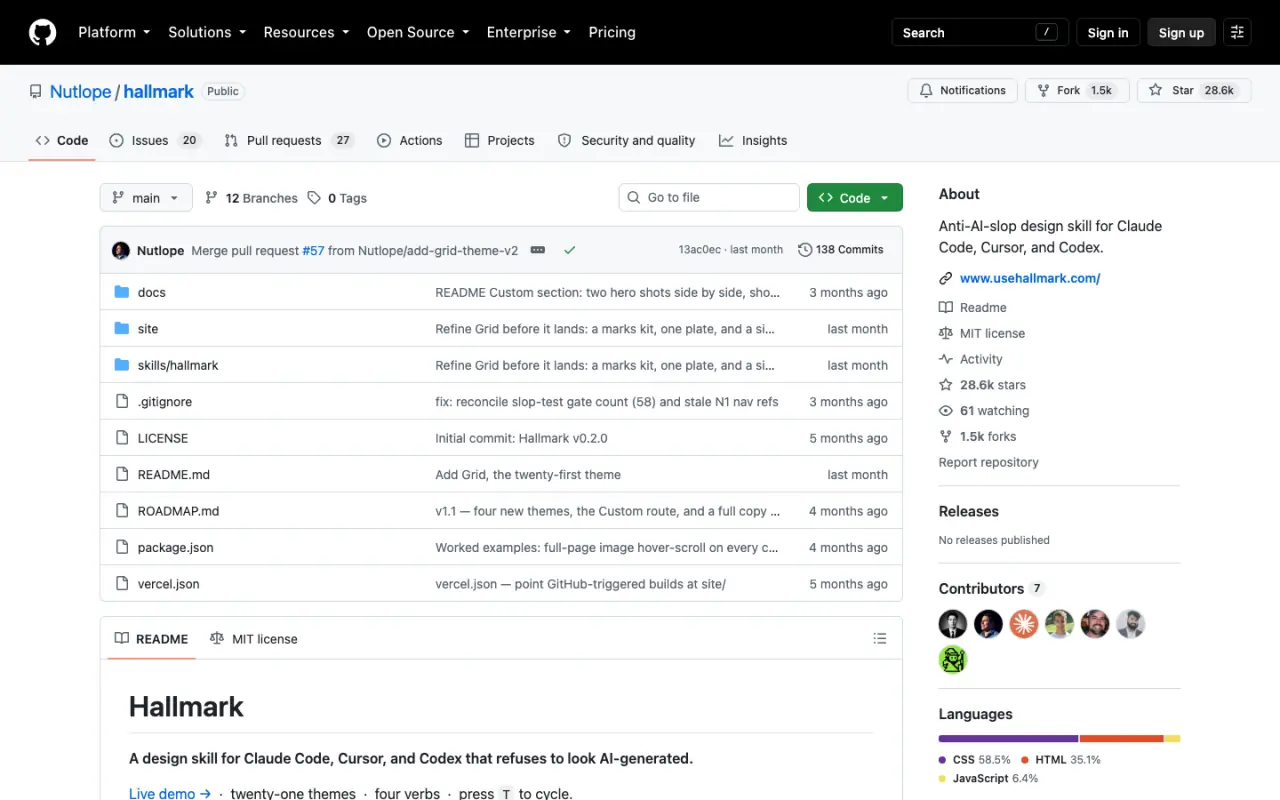Click the green commit status checkmark
This screenshot has width=1280, height=800.
569,250
